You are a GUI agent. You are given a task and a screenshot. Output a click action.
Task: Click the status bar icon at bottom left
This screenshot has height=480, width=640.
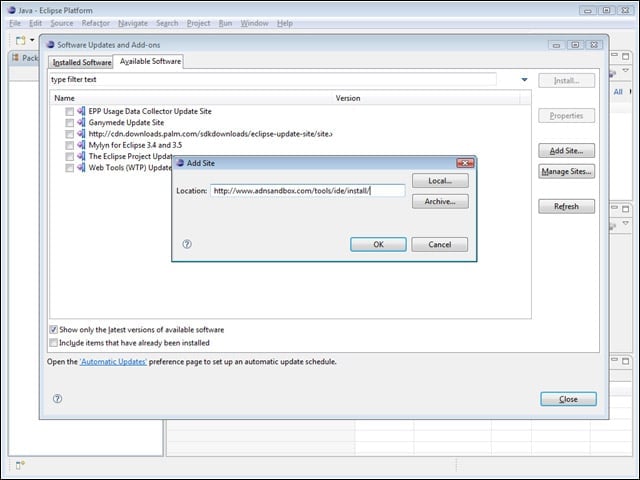point(20,465)
